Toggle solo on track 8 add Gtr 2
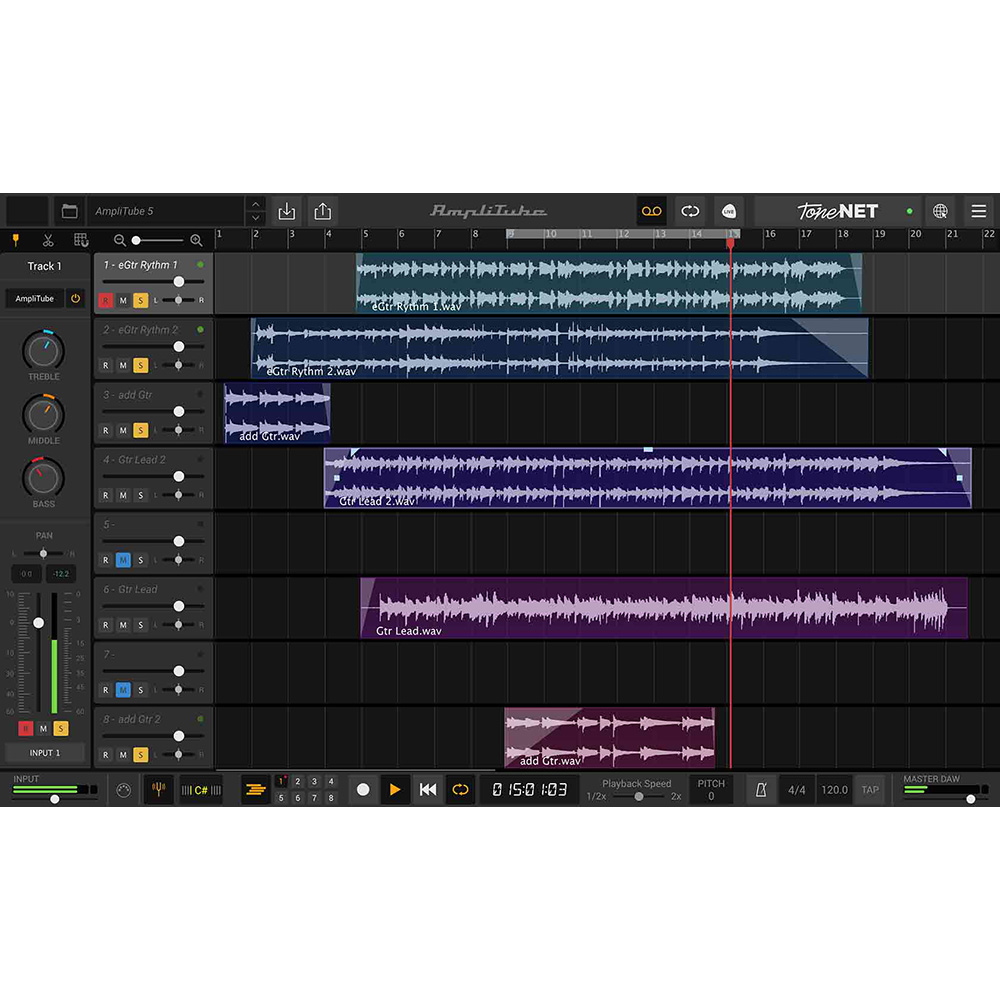Image resolution: width=1000 pixels, height=1000 pixels. tap(141, 755)
